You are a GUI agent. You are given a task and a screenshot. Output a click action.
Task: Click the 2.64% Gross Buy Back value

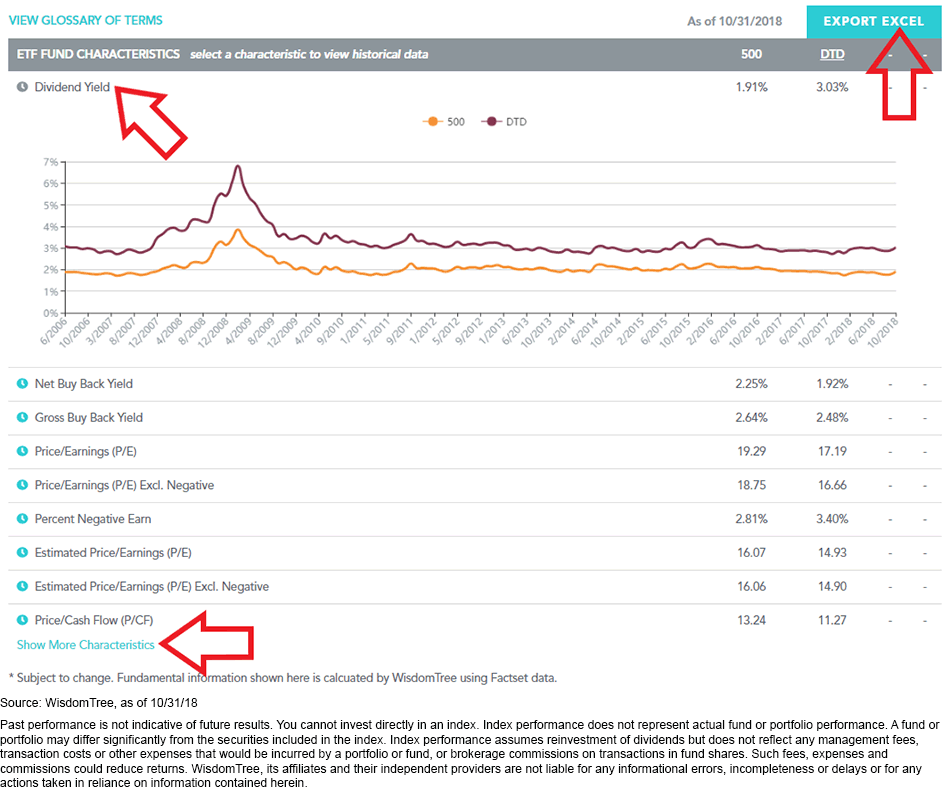pos(751,418)
